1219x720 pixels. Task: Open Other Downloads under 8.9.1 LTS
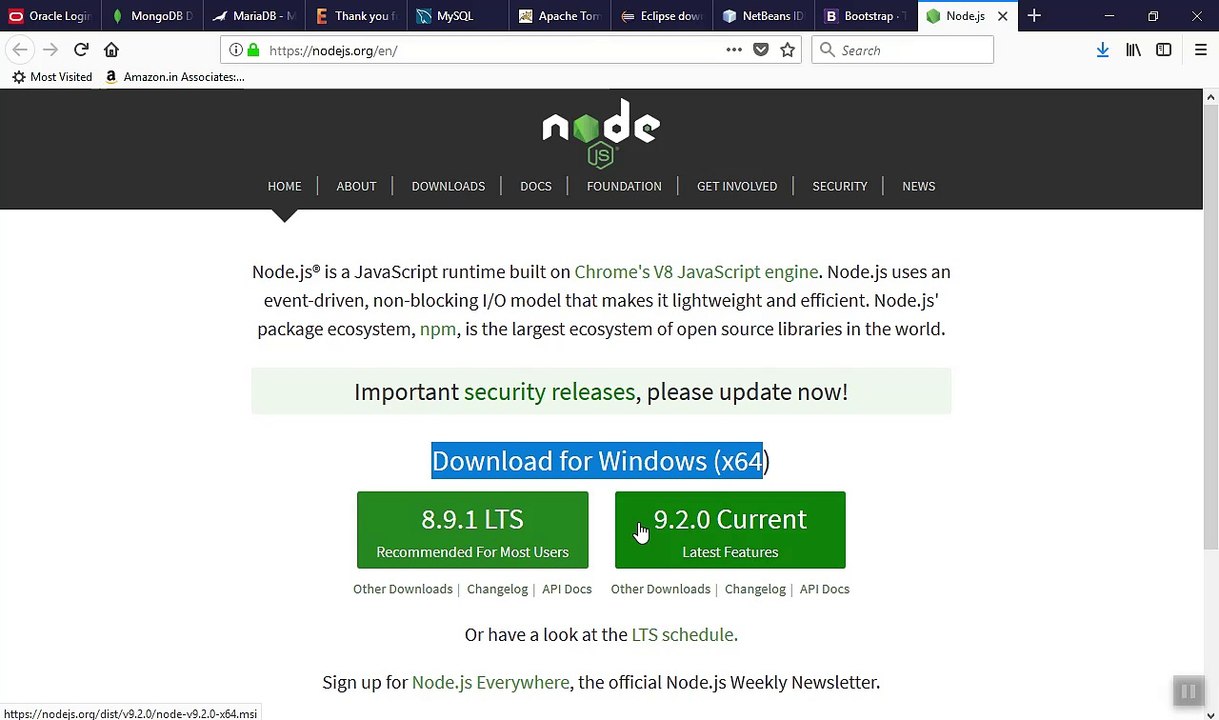403,589
